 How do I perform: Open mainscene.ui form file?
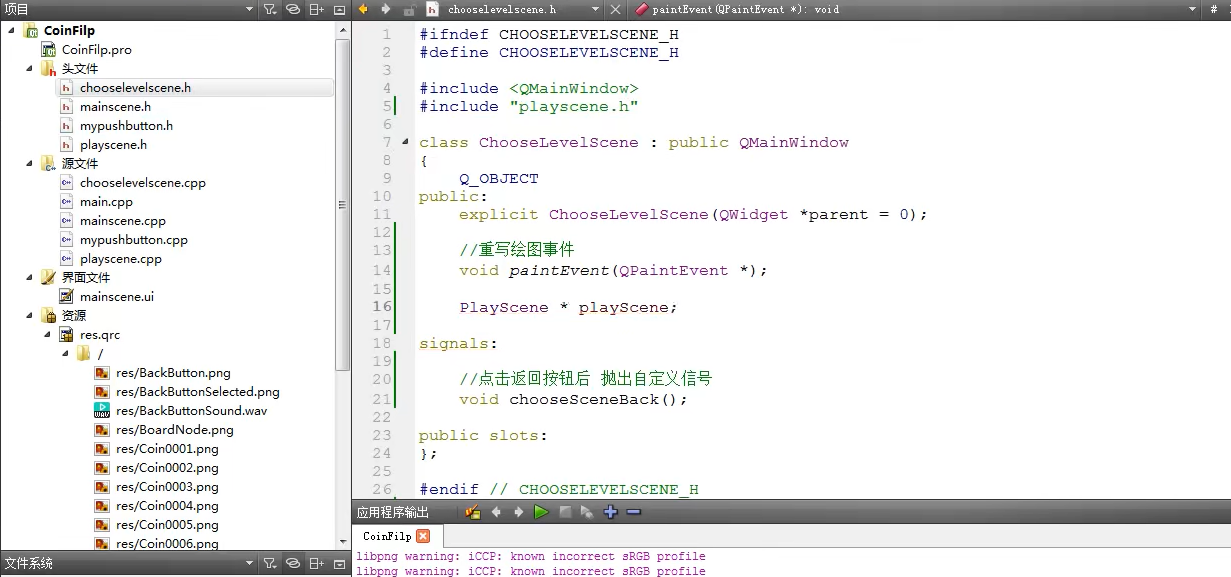click(x=116, y=297)
